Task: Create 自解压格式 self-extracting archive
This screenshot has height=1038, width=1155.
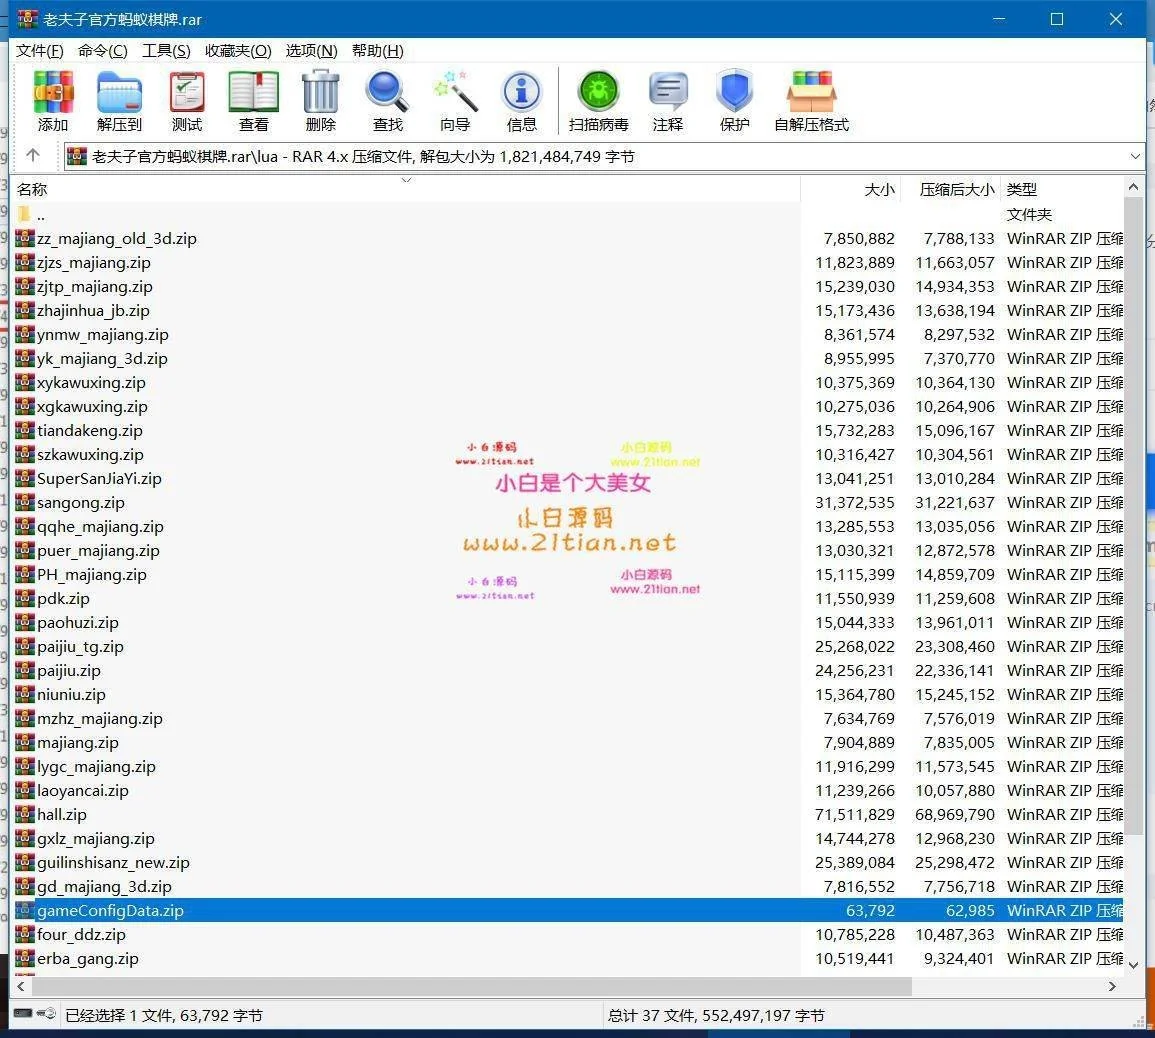Action: 811,101
